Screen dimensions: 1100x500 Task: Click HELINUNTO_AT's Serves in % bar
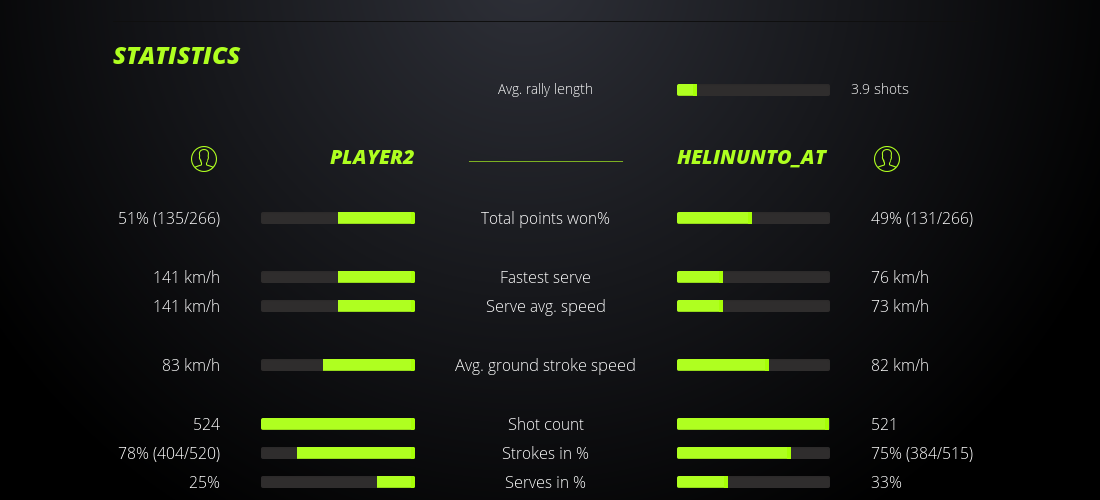[x=753, y=482]
